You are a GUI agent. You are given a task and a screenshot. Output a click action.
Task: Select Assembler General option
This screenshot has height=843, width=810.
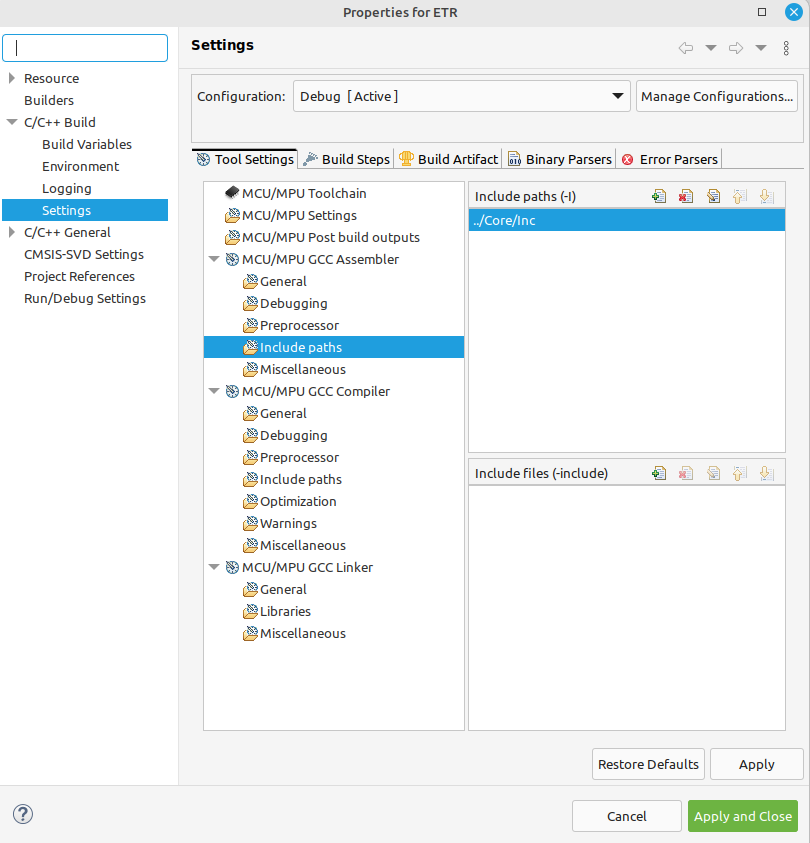283,281
